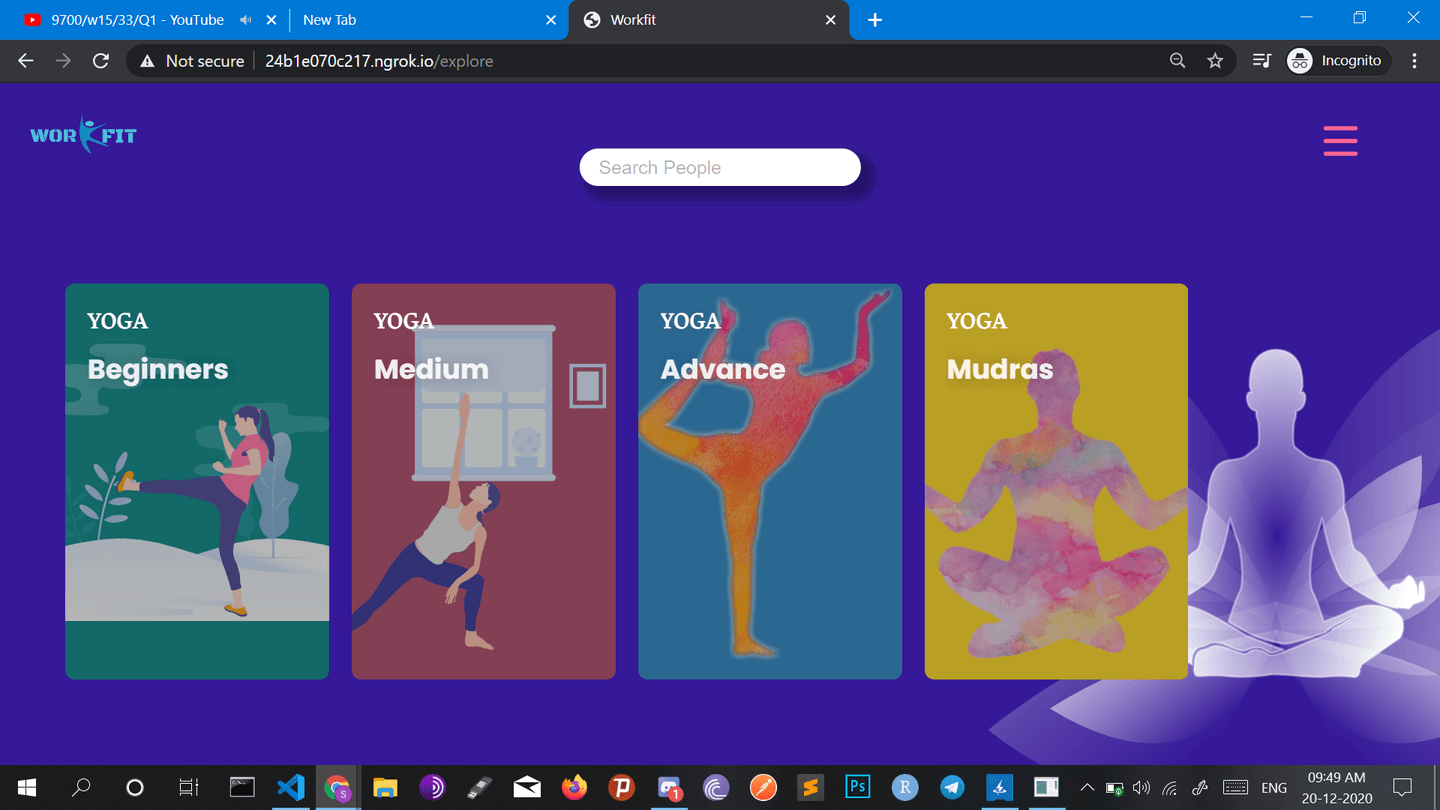The width and height of the screenshot is (1440, 810).
Task: Go forward in browser history
Action: [63, 61]
